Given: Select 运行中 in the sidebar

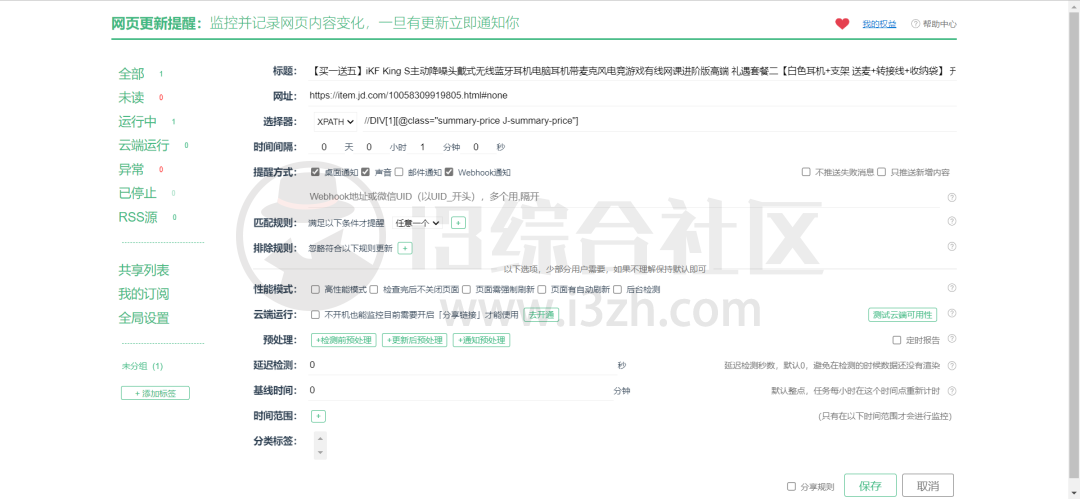Looking at the screenshot, I should (138, 122).
